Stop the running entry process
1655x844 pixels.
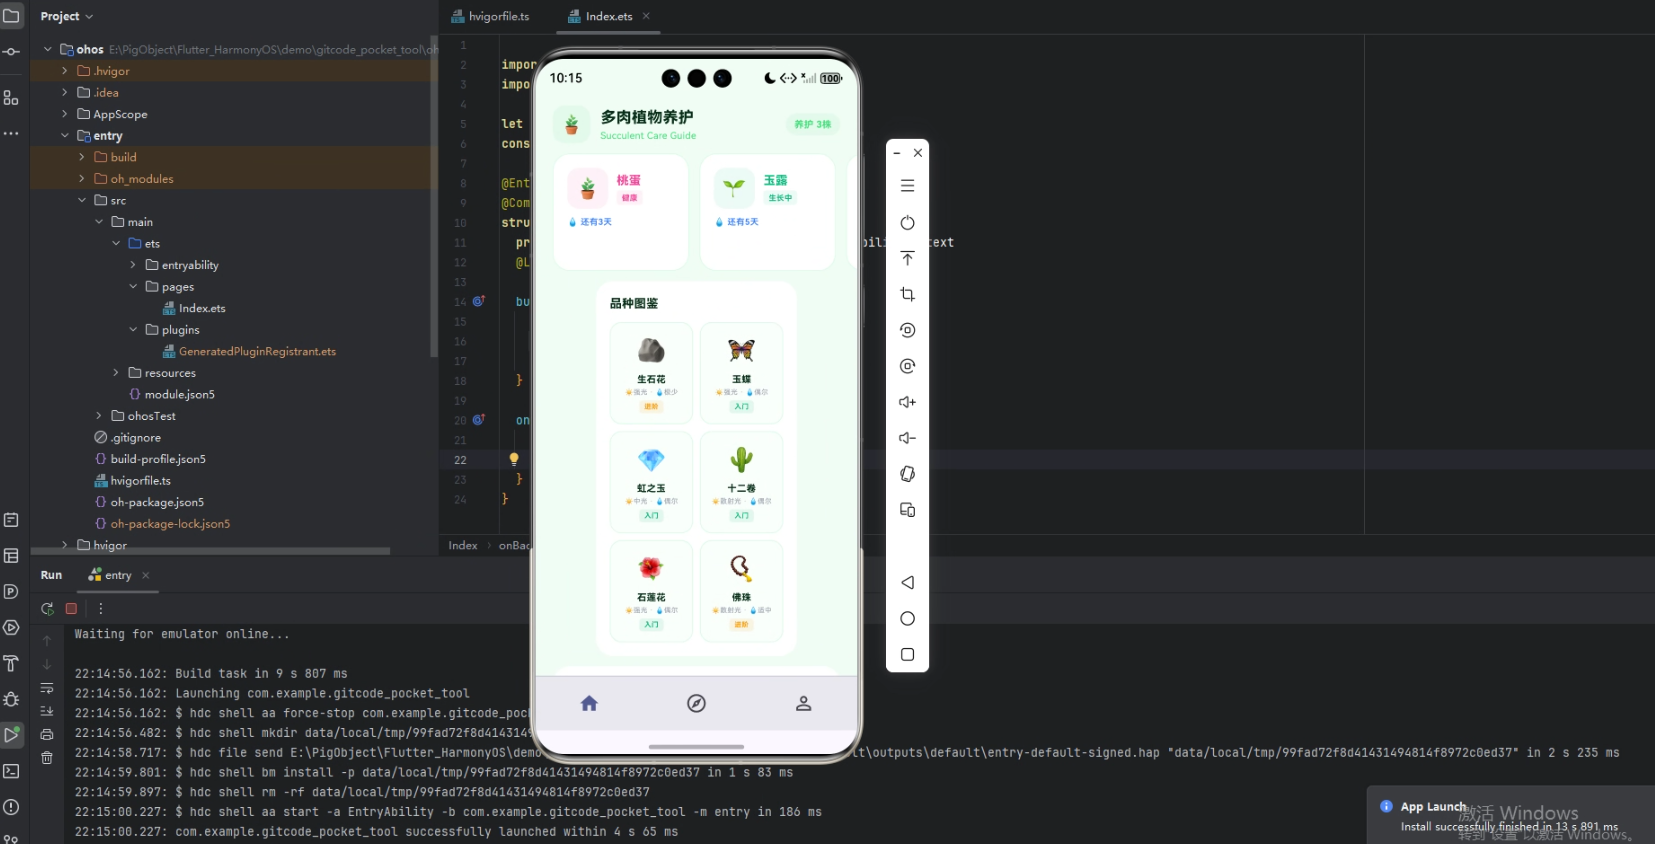tap(71, 608)
